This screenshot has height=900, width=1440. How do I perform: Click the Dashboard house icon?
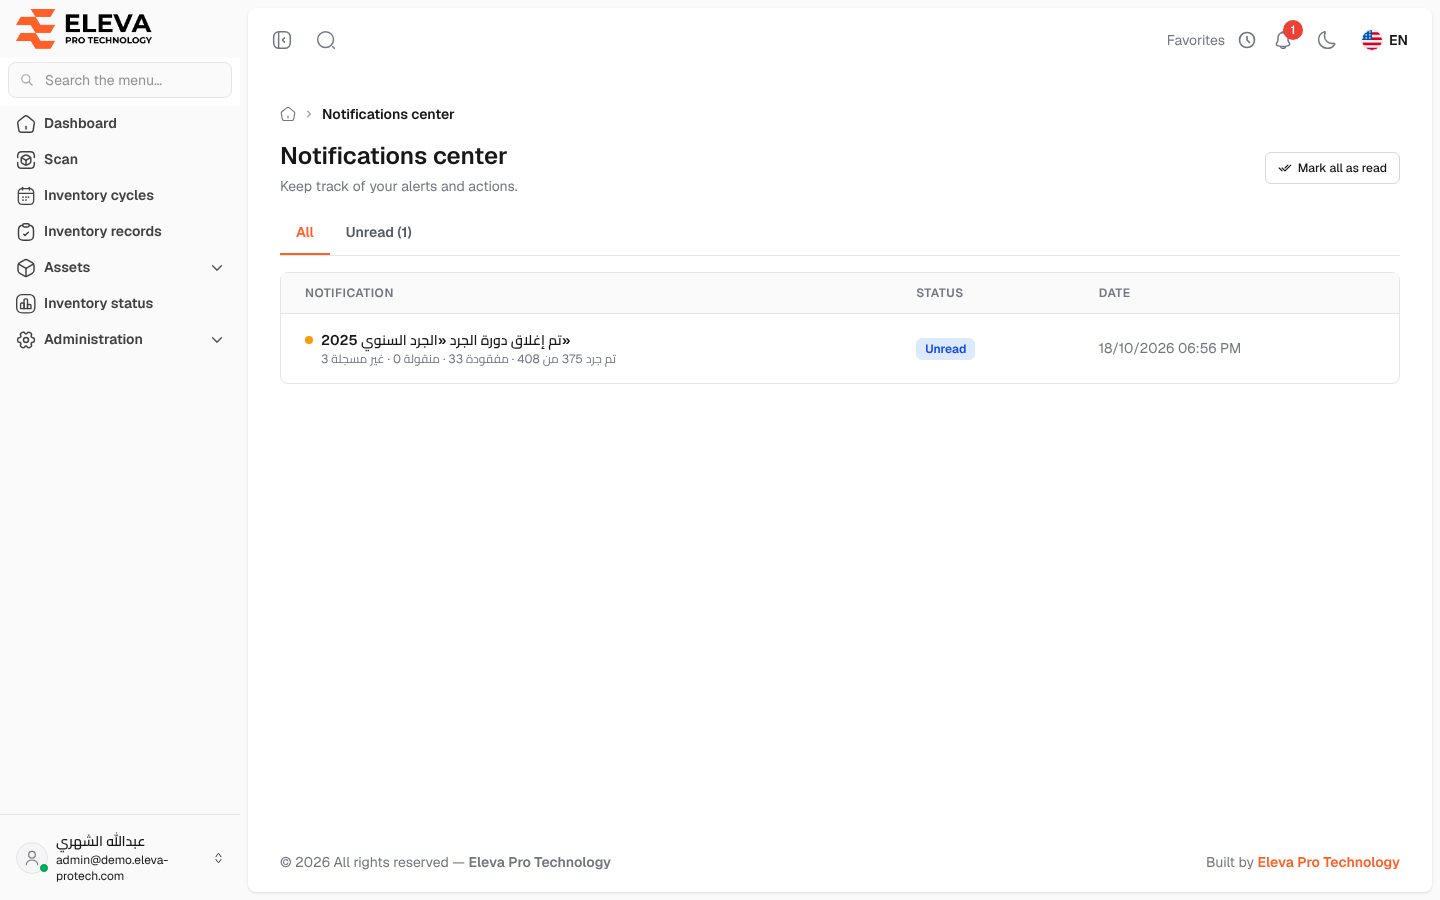[26, 123]
